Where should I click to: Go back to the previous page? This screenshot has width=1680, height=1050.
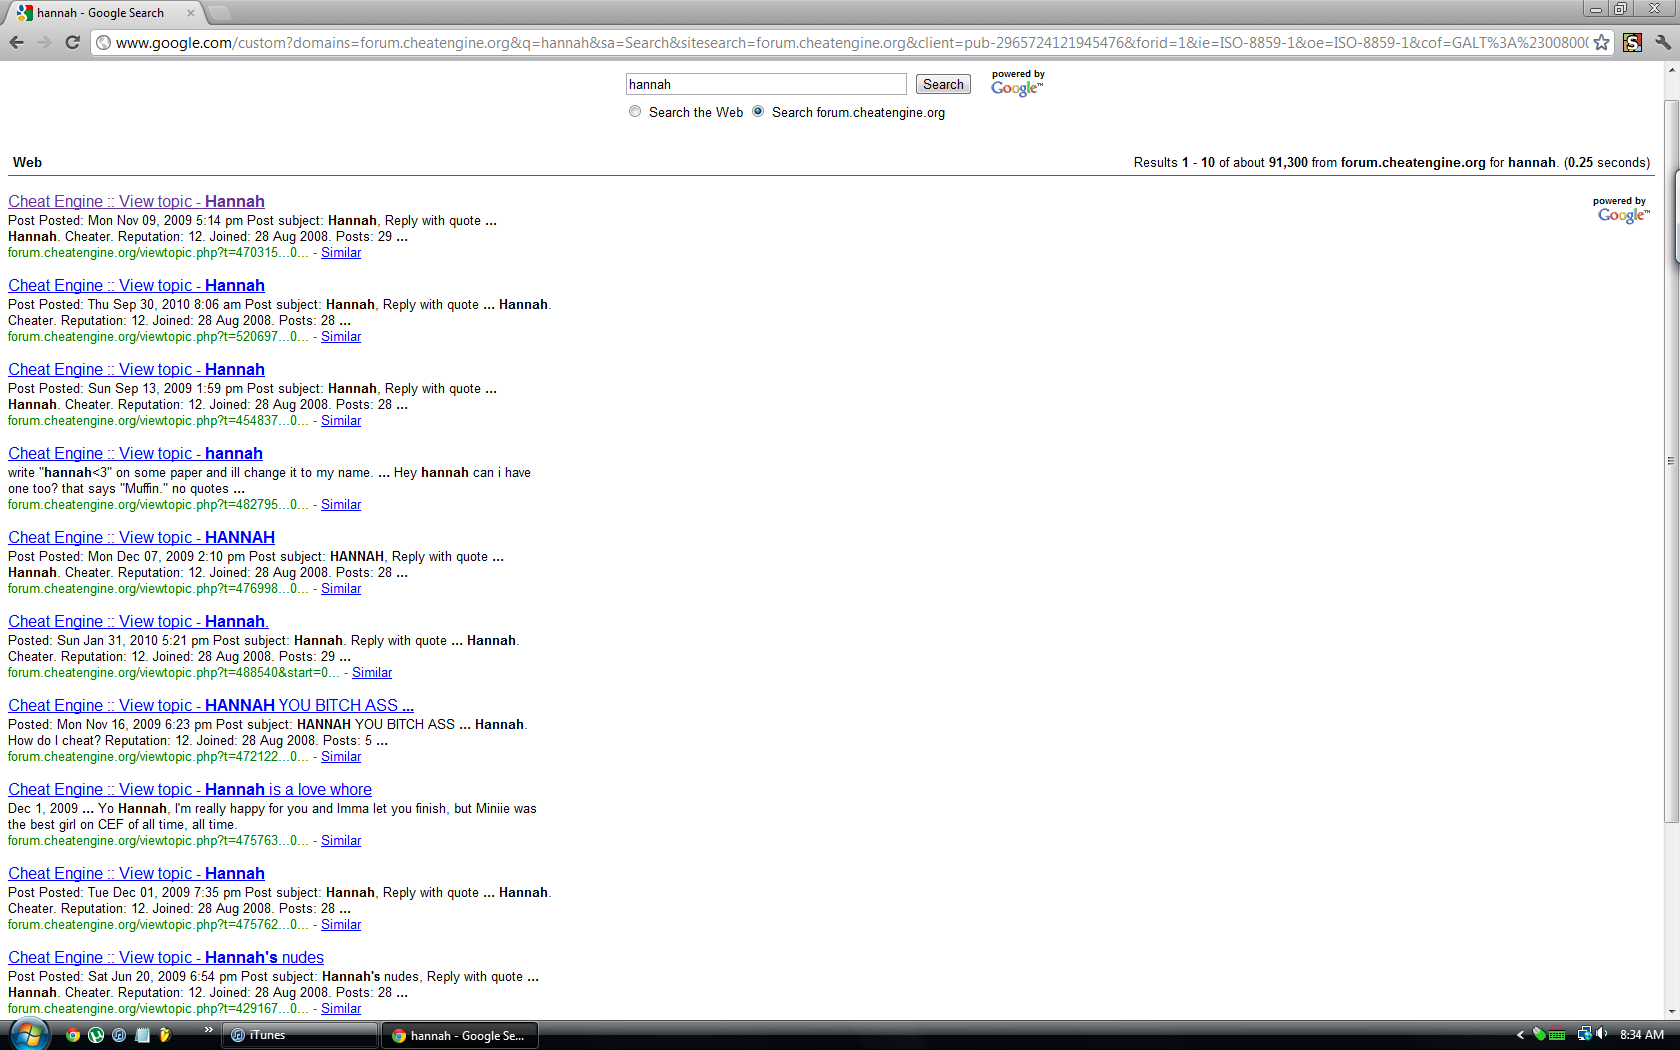(x=16, y=42)
